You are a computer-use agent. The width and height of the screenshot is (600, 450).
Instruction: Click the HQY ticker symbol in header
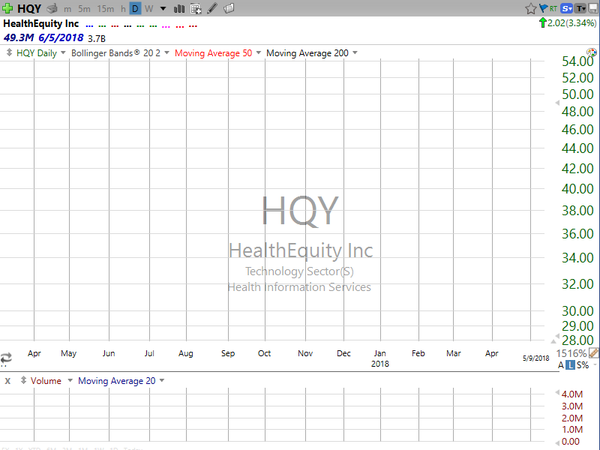pos(29,8)
